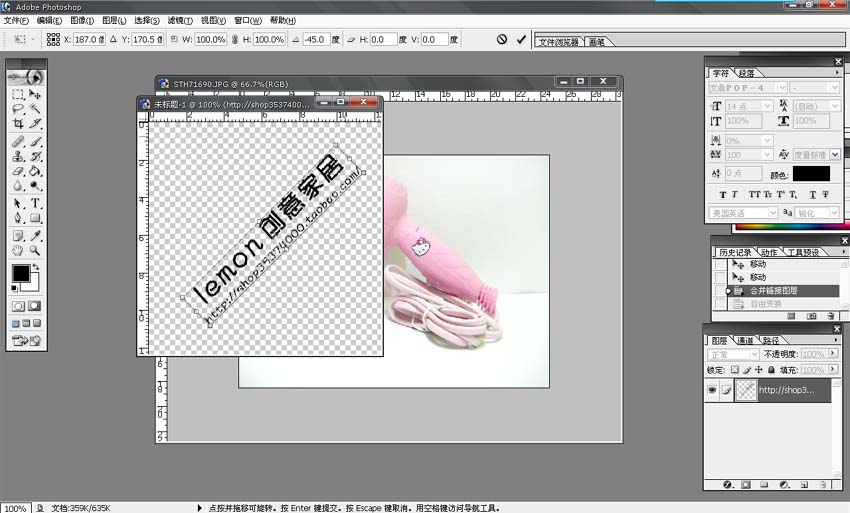Screen dimensions: 850x513
Task: Switch to the 动作 tab
Action: 769,253
